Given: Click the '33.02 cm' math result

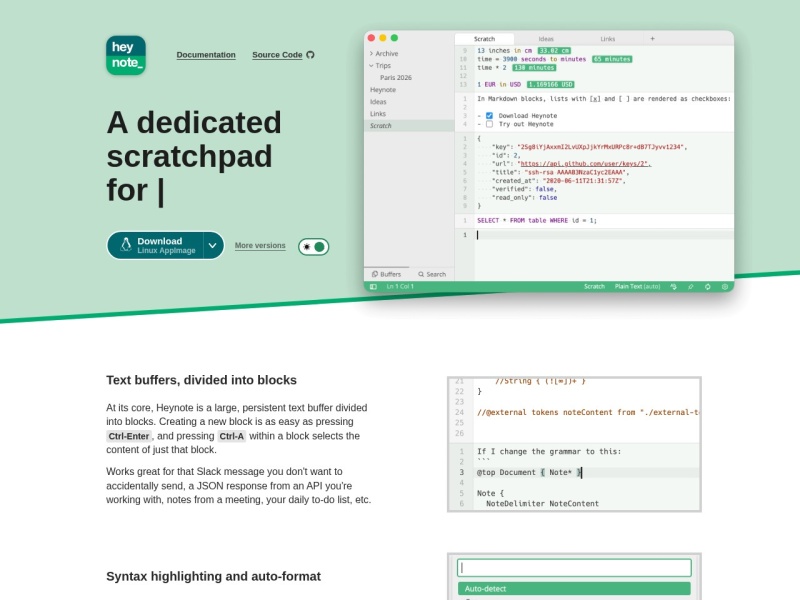Looking at the screenshot, I should coord(554,51).
